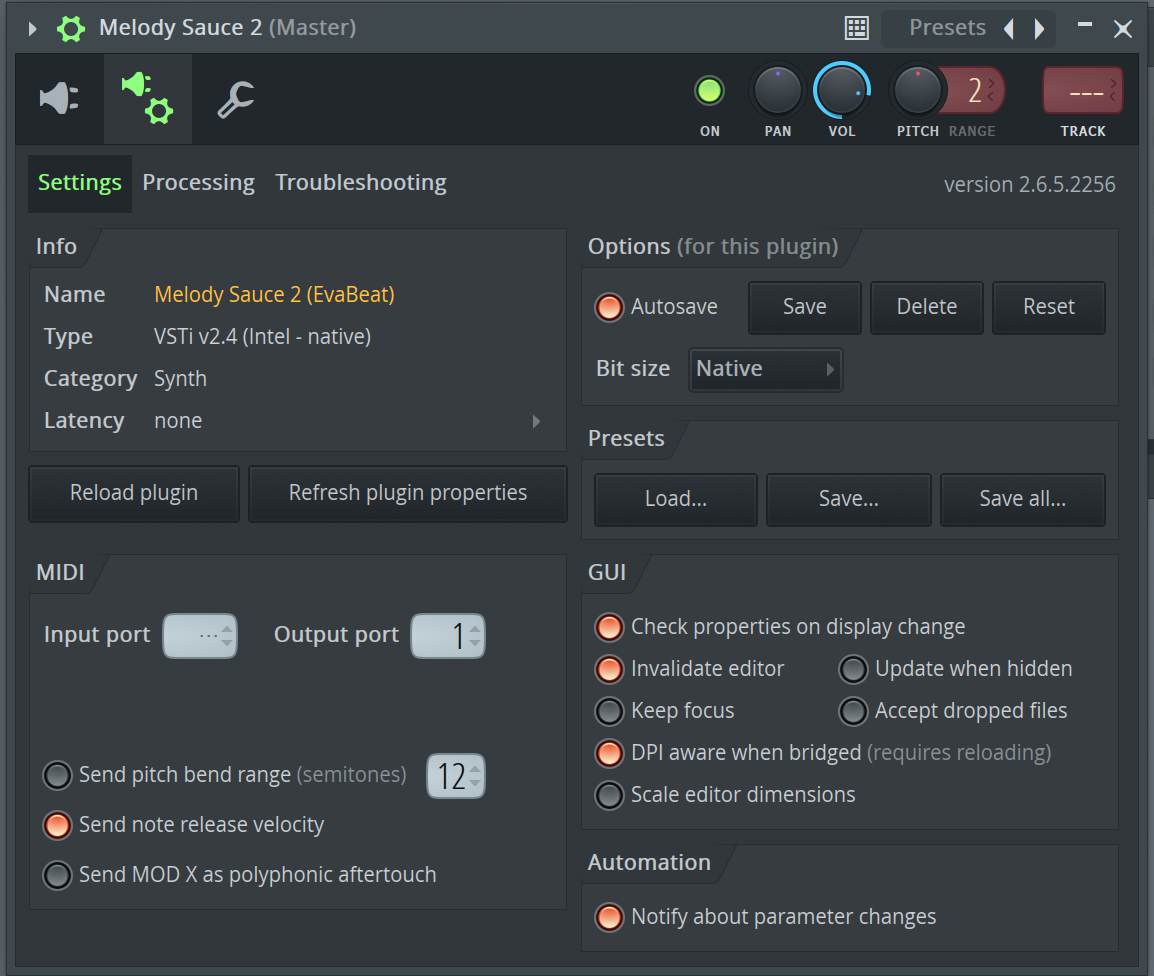The height and width of the screenshot is (976, 1154).
Task: Click the plugin name Melody Sauce 2 (EvaBeat)
Action: 275,294
